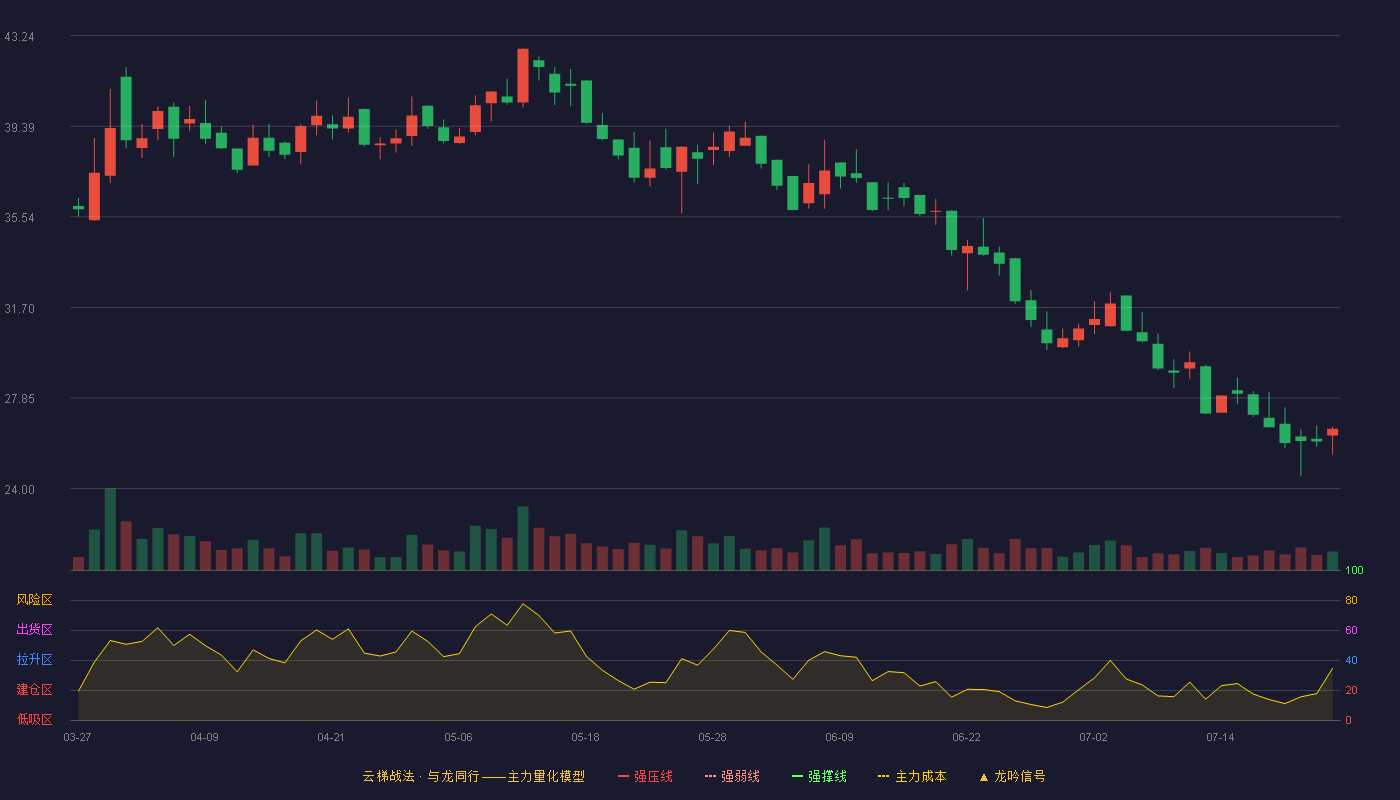Toggle the 主力成本 legend entry
The image size is (1400, 800).
coord(912,776)
